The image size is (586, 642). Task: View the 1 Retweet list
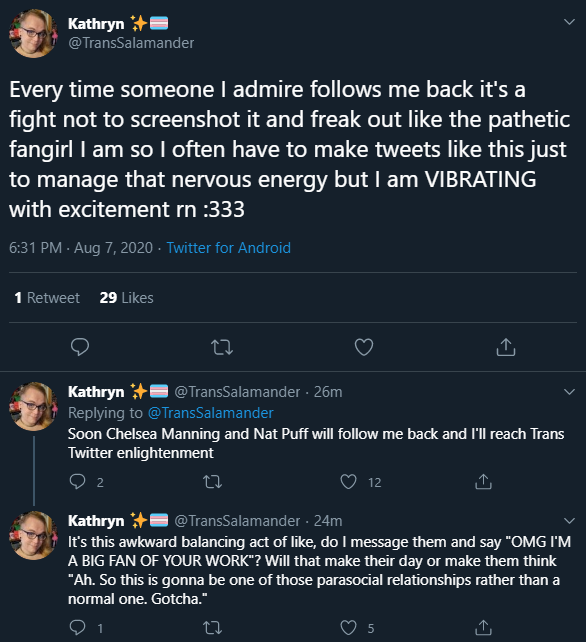(x=47, y=298)
